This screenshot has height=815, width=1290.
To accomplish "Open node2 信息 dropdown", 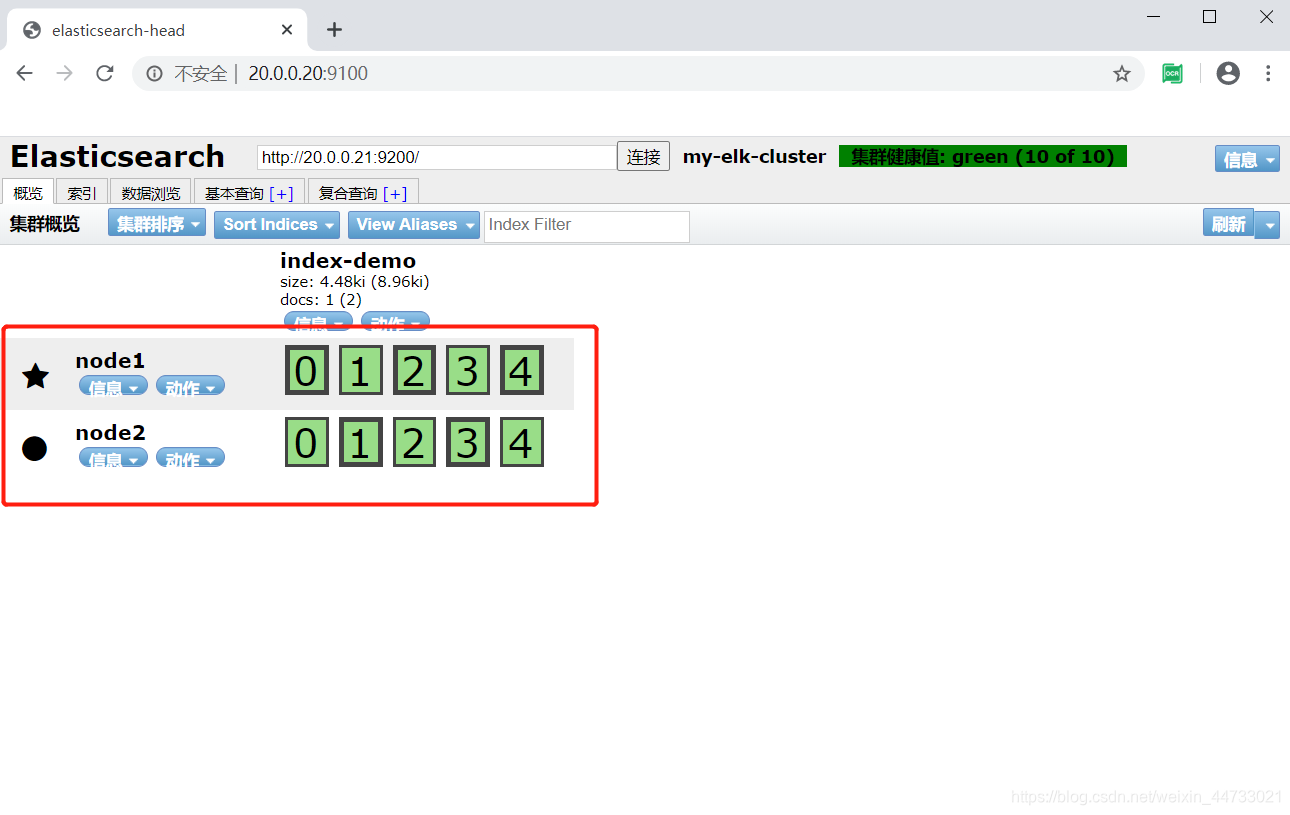I will (113, 459).
